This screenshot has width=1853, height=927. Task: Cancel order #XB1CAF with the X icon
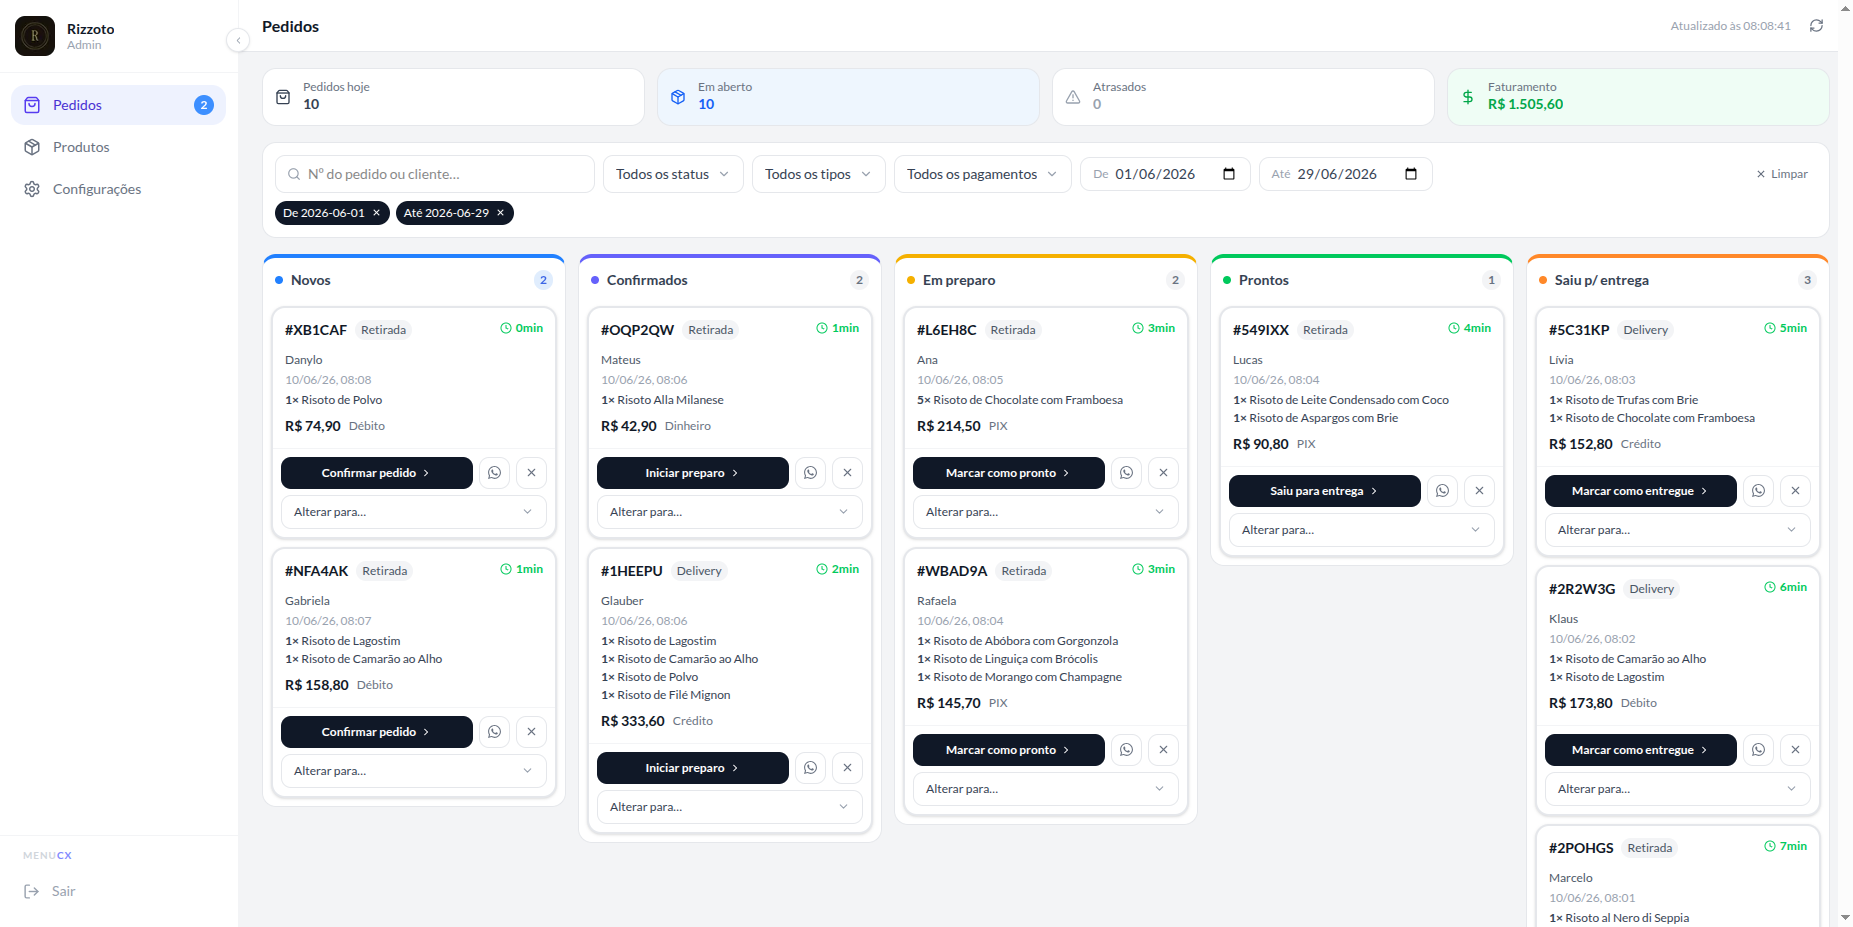[531, 473]
